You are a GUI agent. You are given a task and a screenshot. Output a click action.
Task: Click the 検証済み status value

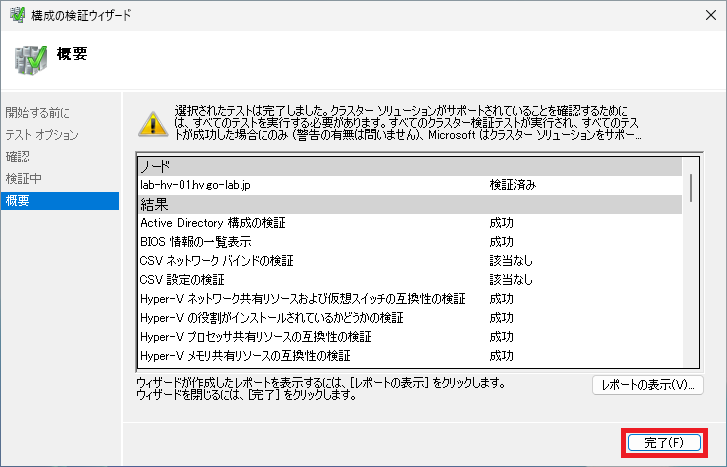[512, 185]
